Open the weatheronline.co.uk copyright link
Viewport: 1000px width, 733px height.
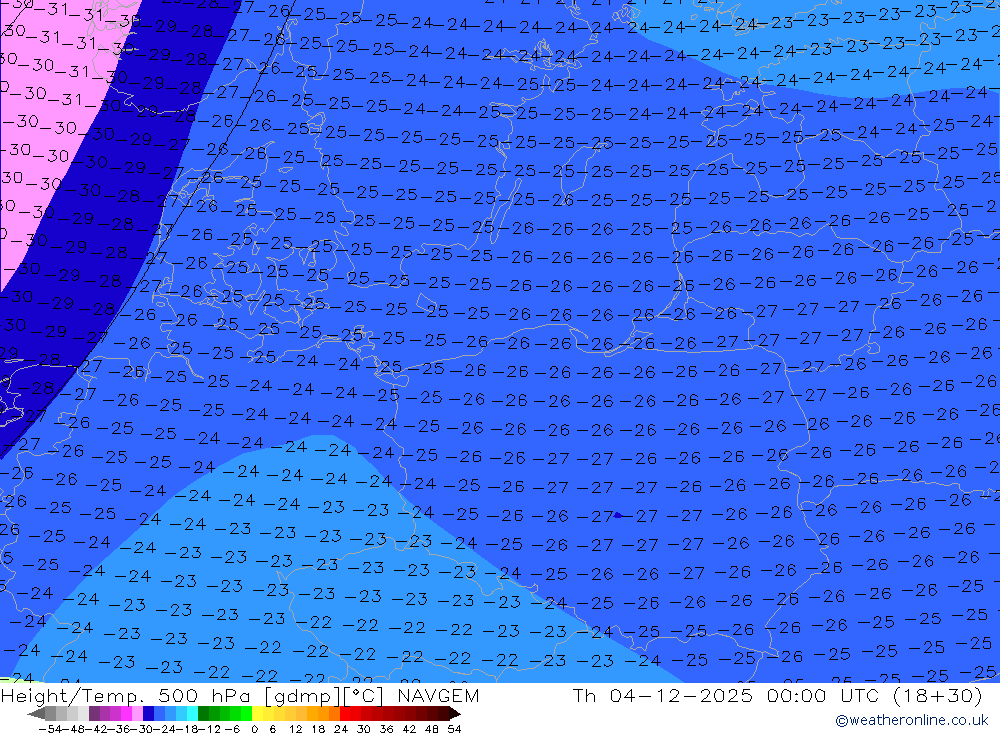[x=912, y=720]
